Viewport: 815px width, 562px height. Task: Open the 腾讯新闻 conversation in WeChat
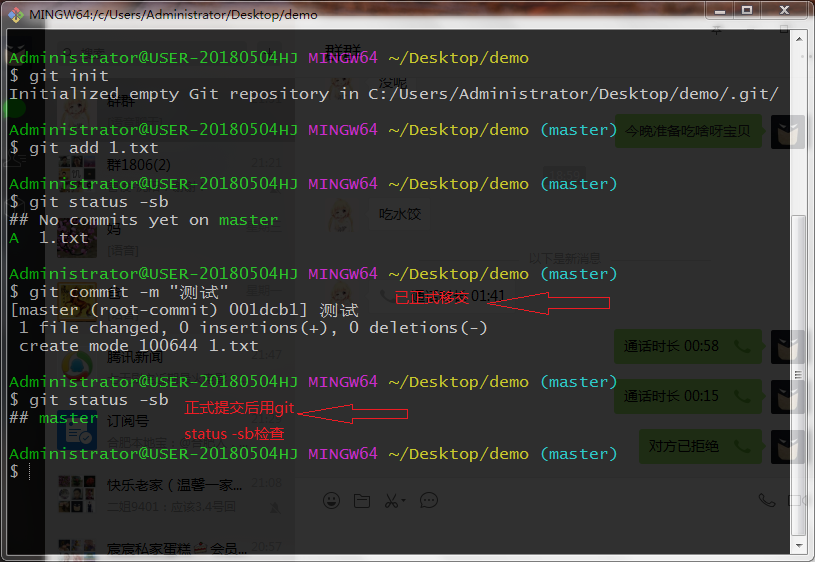(172, 364)
